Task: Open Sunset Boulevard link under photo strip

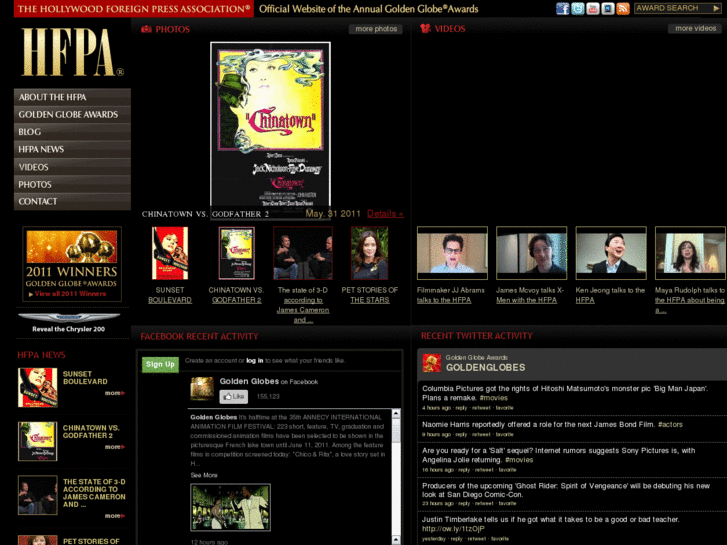Action: pyautogui.click(x=170, y=295)
